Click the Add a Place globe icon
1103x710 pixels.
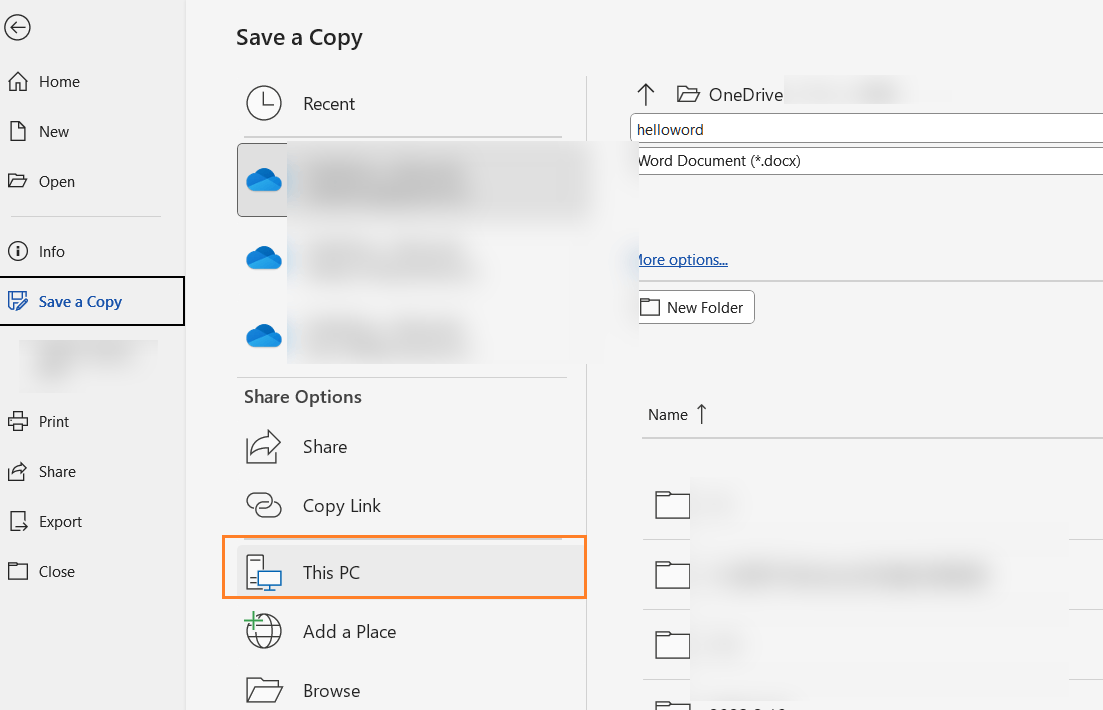point(263,631)
